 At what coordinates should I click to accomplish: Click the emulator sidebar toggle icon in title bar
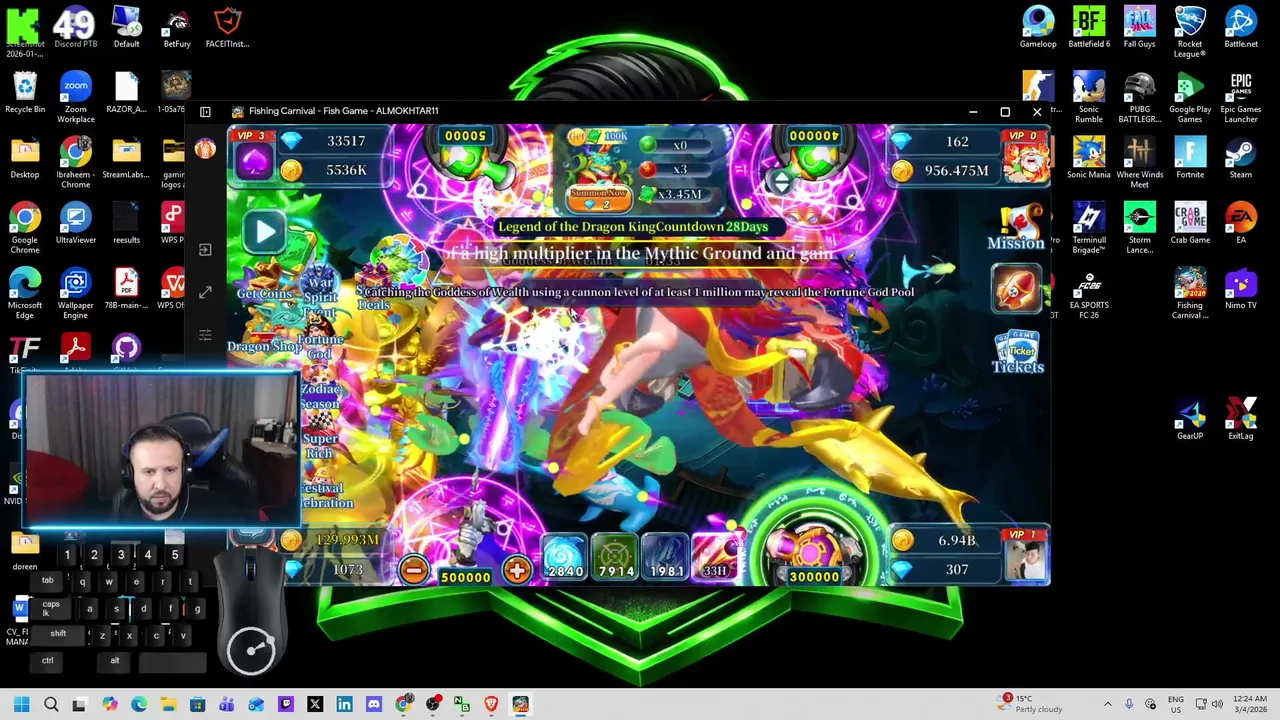point(205,112)
